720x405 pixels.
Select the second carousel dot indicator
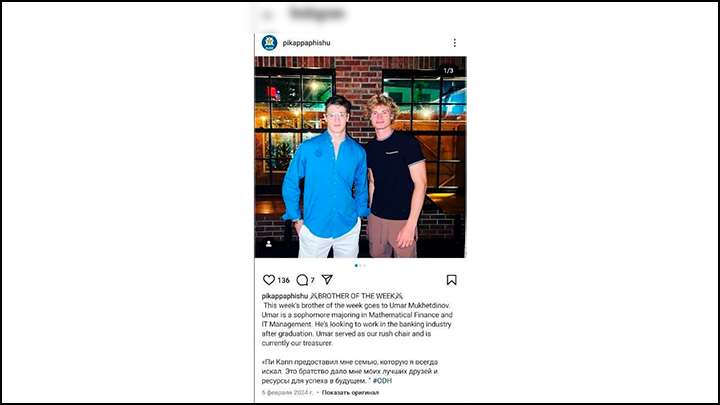360,265
